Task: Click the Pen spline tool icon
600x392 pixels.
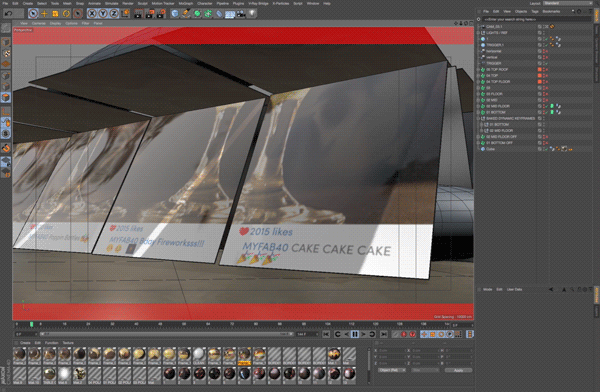Action: (x=186, y=14)
